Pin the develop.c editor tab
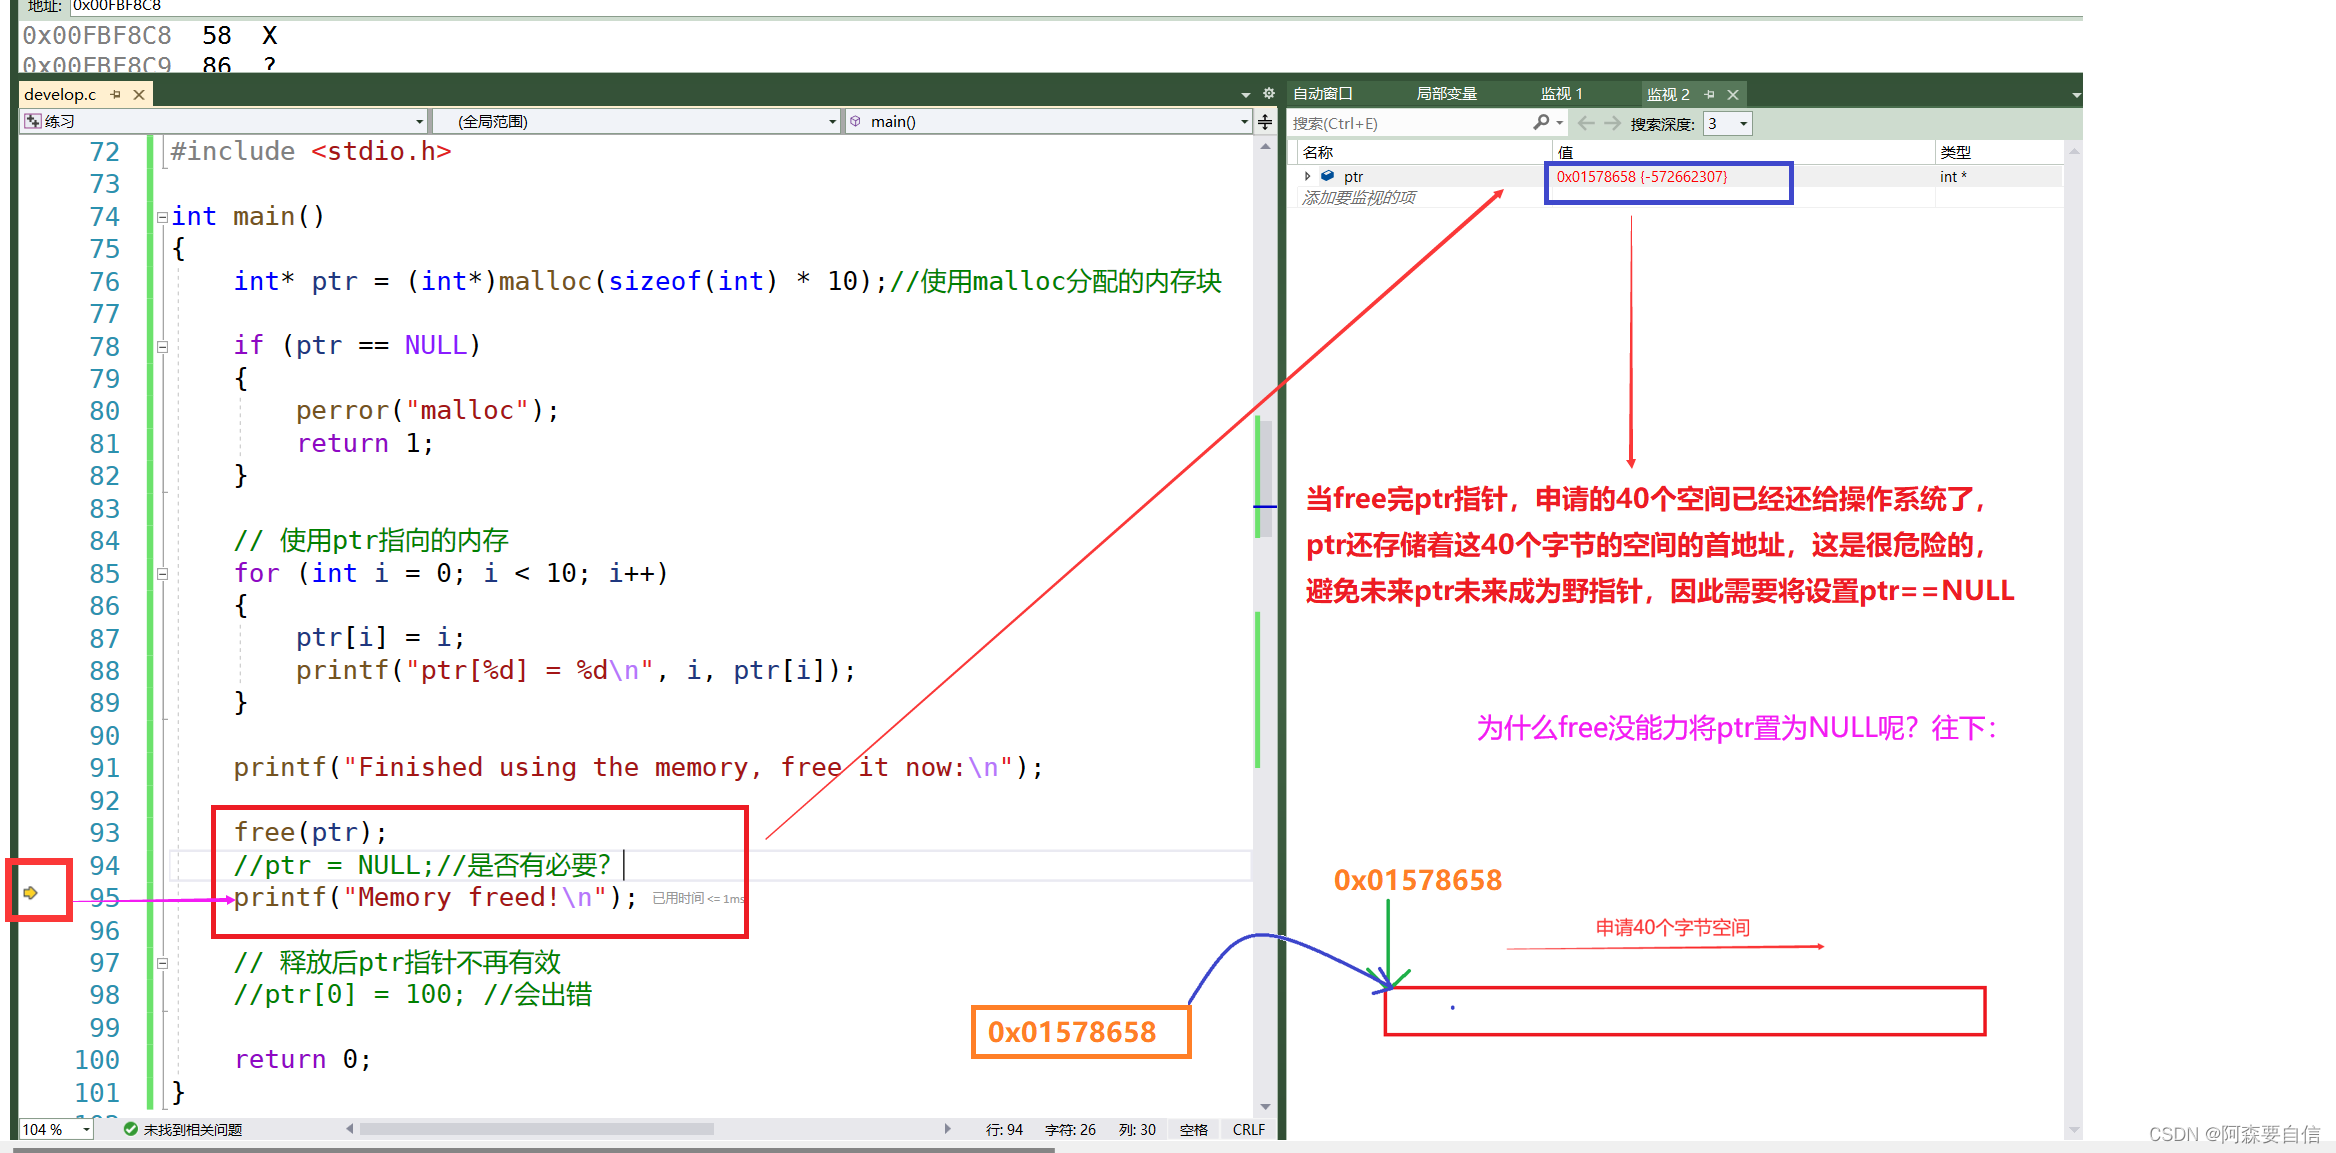The width and height of the screenshot is (2336, 1153). tap(116, 94)
